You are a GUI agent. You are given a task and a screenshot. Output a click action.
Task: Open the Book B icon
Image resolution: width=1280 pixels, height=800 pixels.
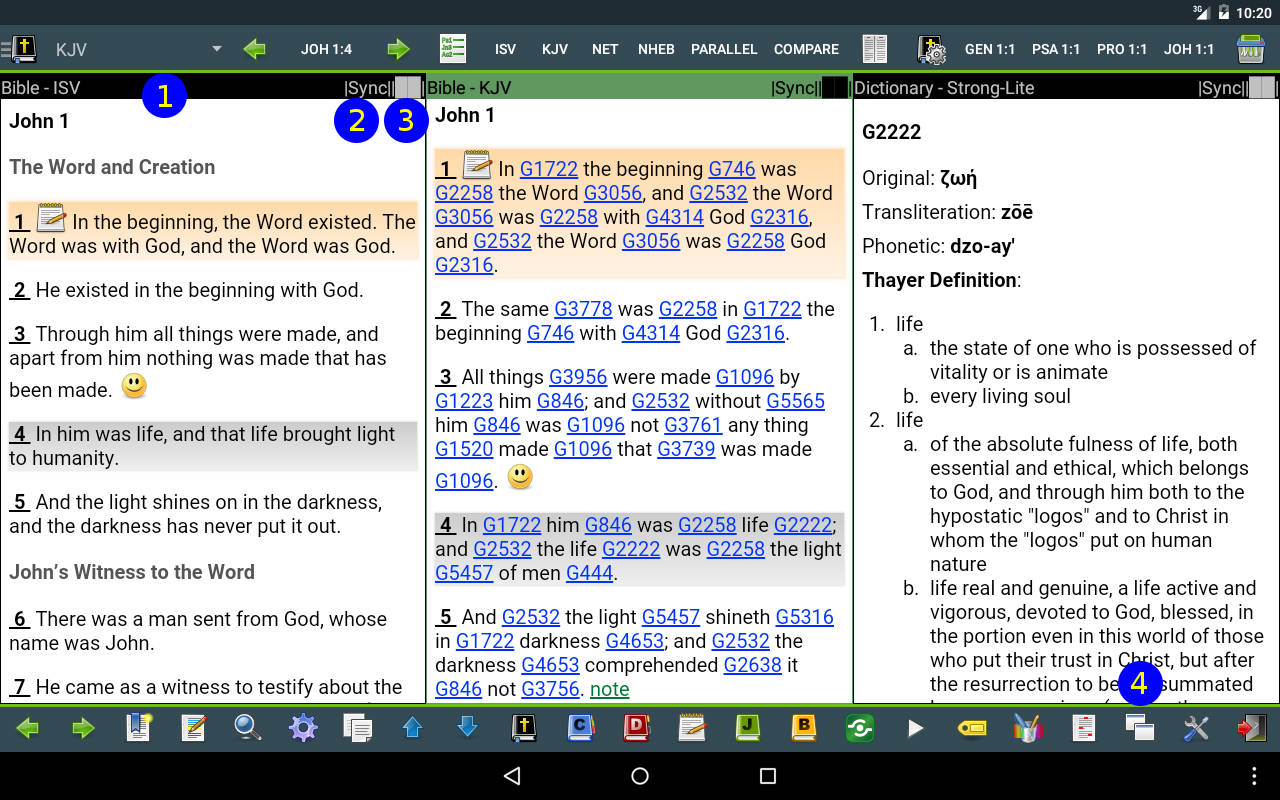tap(804, 728)
